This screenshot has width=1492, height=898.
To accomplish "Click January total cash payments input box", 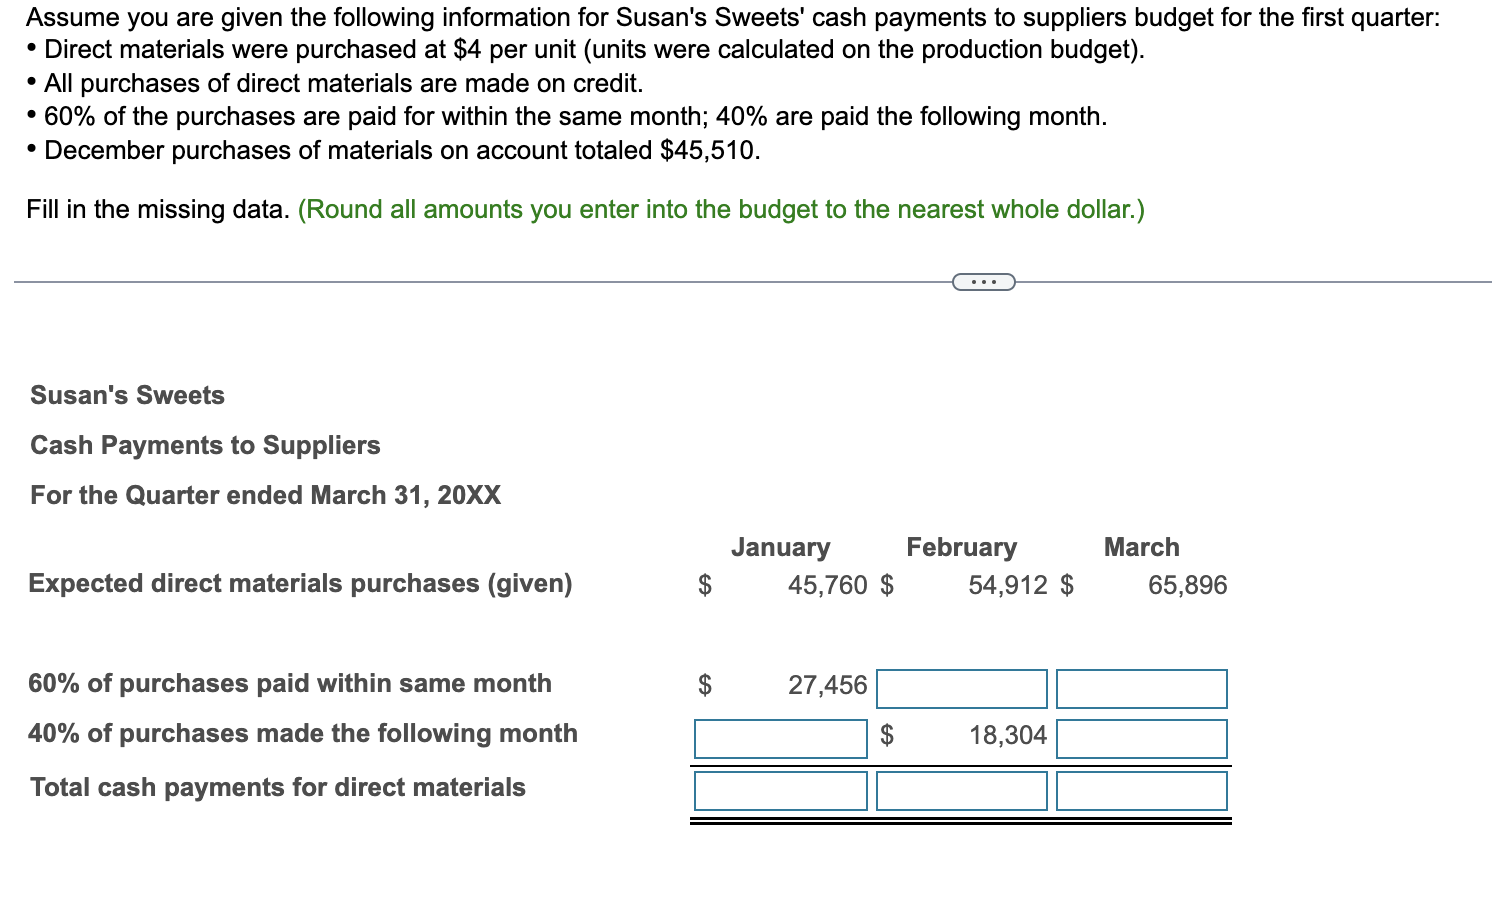I will [780, 791].
